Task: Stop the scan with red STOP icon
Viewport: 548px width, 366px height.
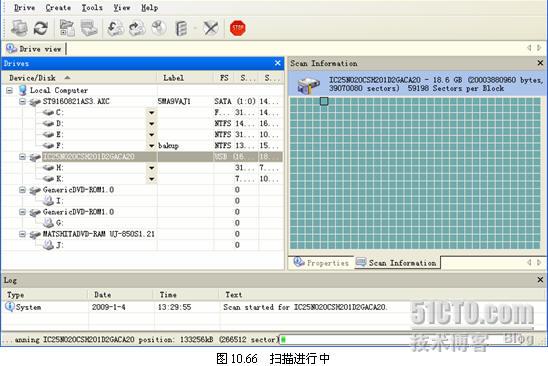Action: (x=238, y=28)
